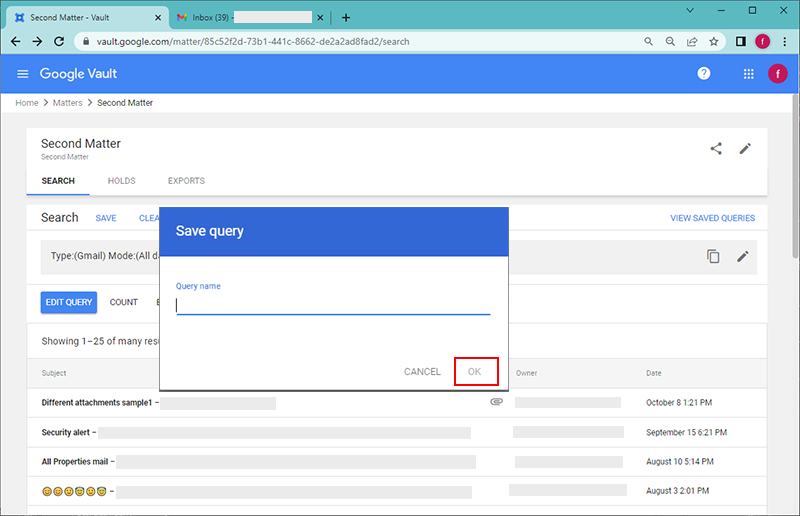Open a new browser tab
Image resolution: width=800 pixels, height=516 pixels.
[x=346, y=17]
